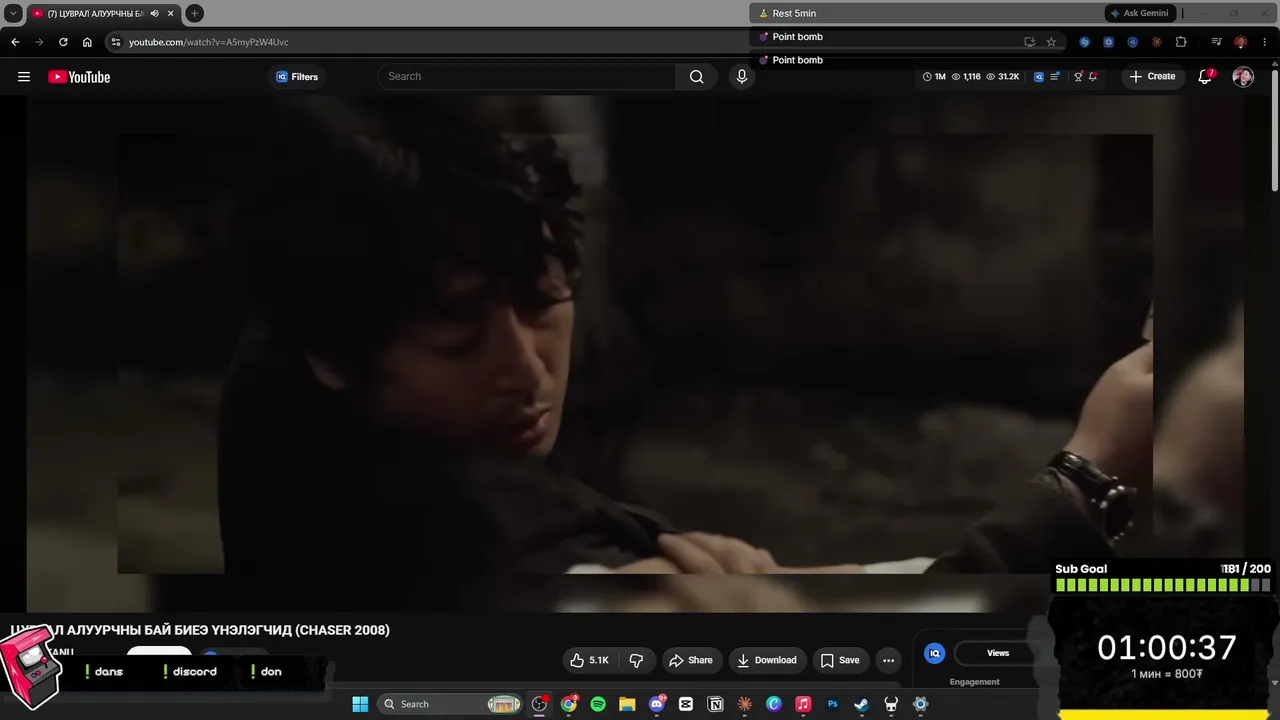Open CapCut from the taskbar

click(x=686, y=704)
